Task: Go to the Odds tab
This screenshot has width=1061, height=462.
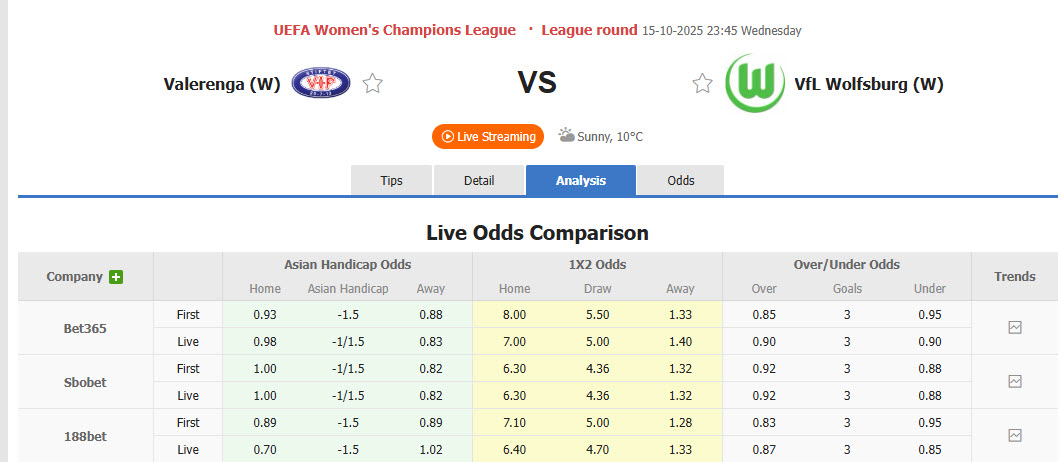Action: click(x=681, y=181)
